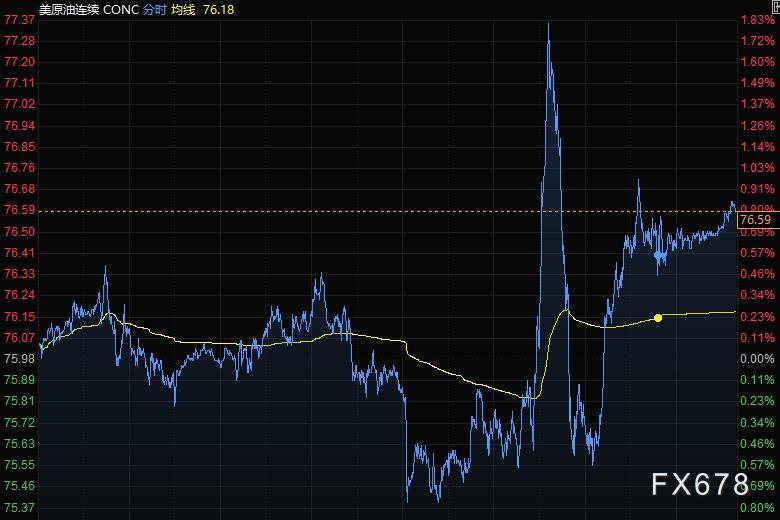This screenshot has height=520, width=780.
Task: Select the 分时 legend label
Action: click(155, 9)
